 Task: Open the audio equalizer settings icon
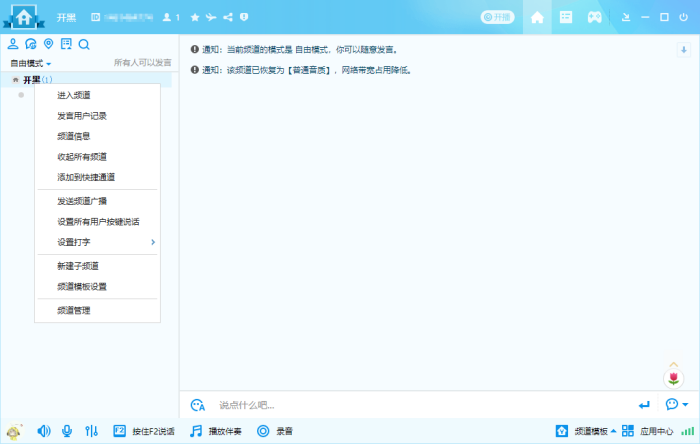pyautogui.click(x=92, y=431)
